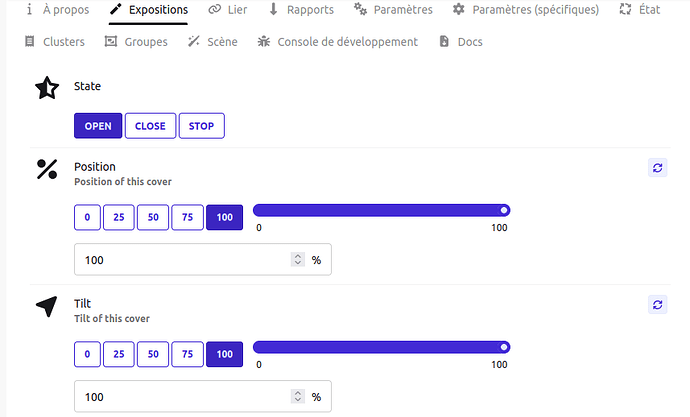This screenshot has width=690, height=417.
Task: Select the OPEN state option
Action: pyautogui.click(x=98, y=126)
